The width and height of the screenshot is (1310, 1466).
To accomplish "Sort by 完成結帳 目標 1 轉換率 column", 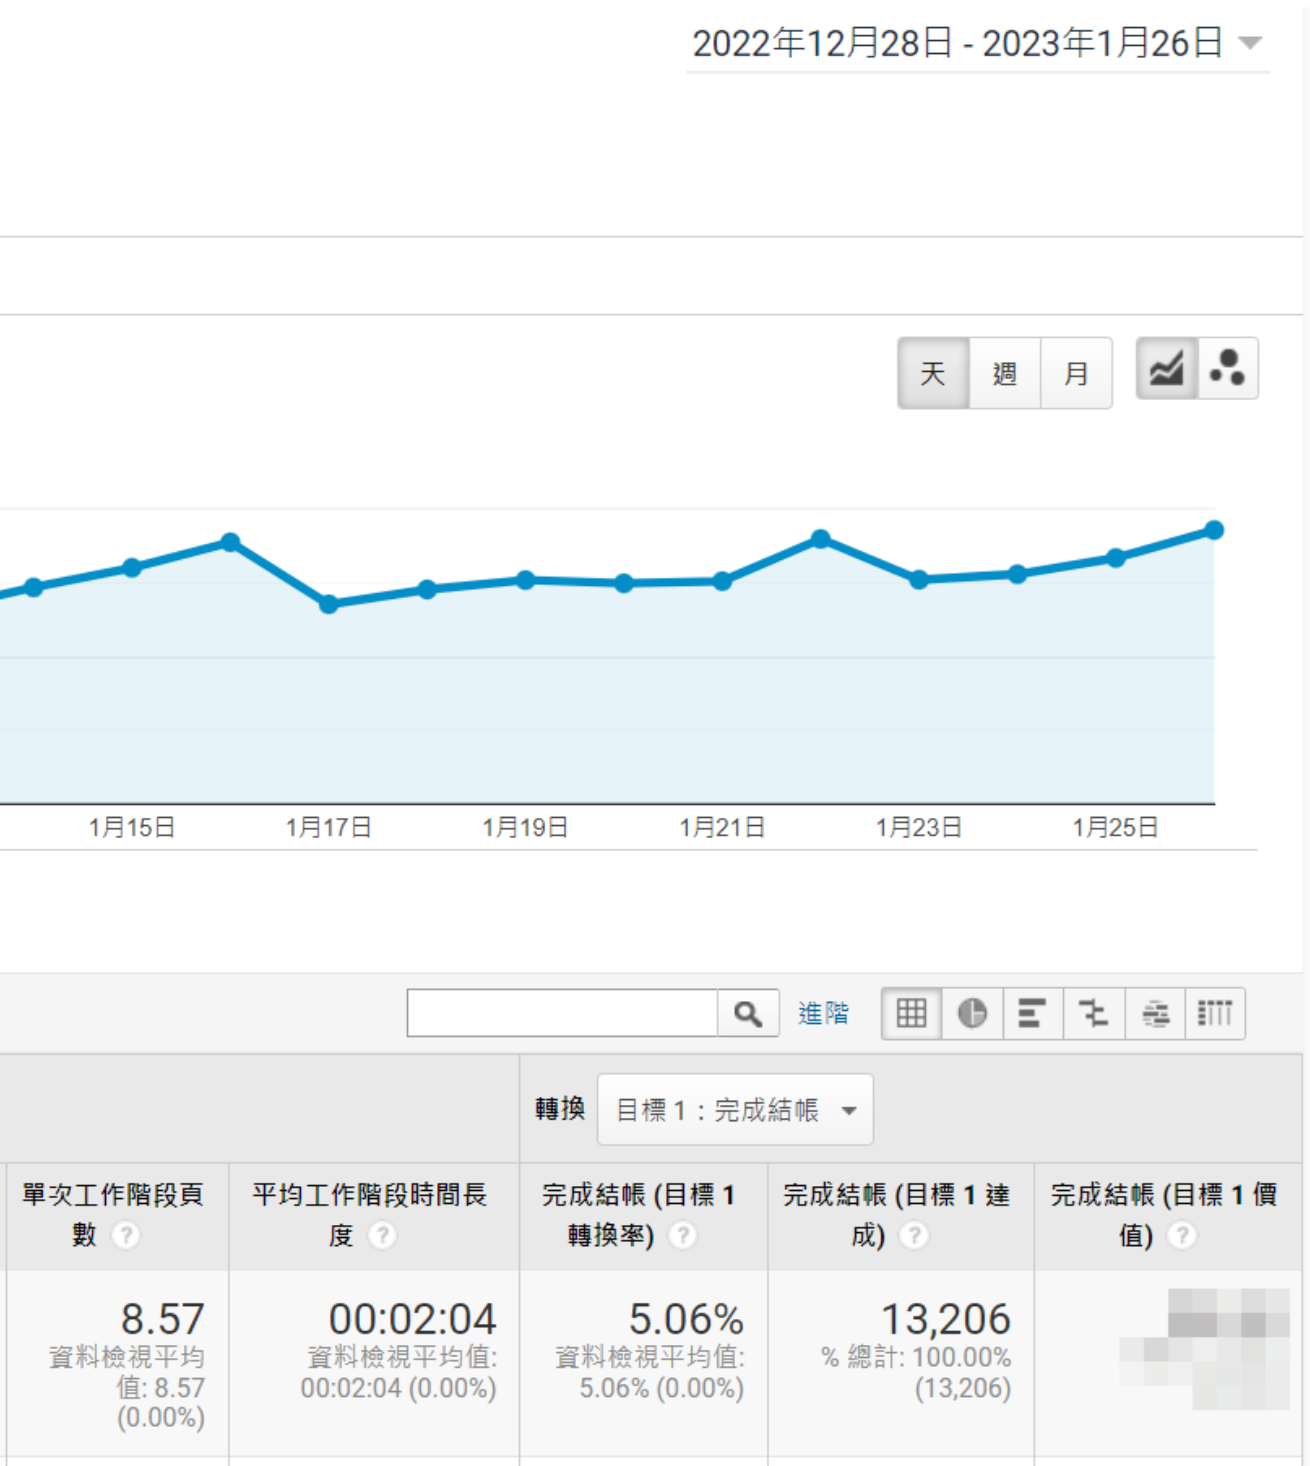I will coord(638,1196).
